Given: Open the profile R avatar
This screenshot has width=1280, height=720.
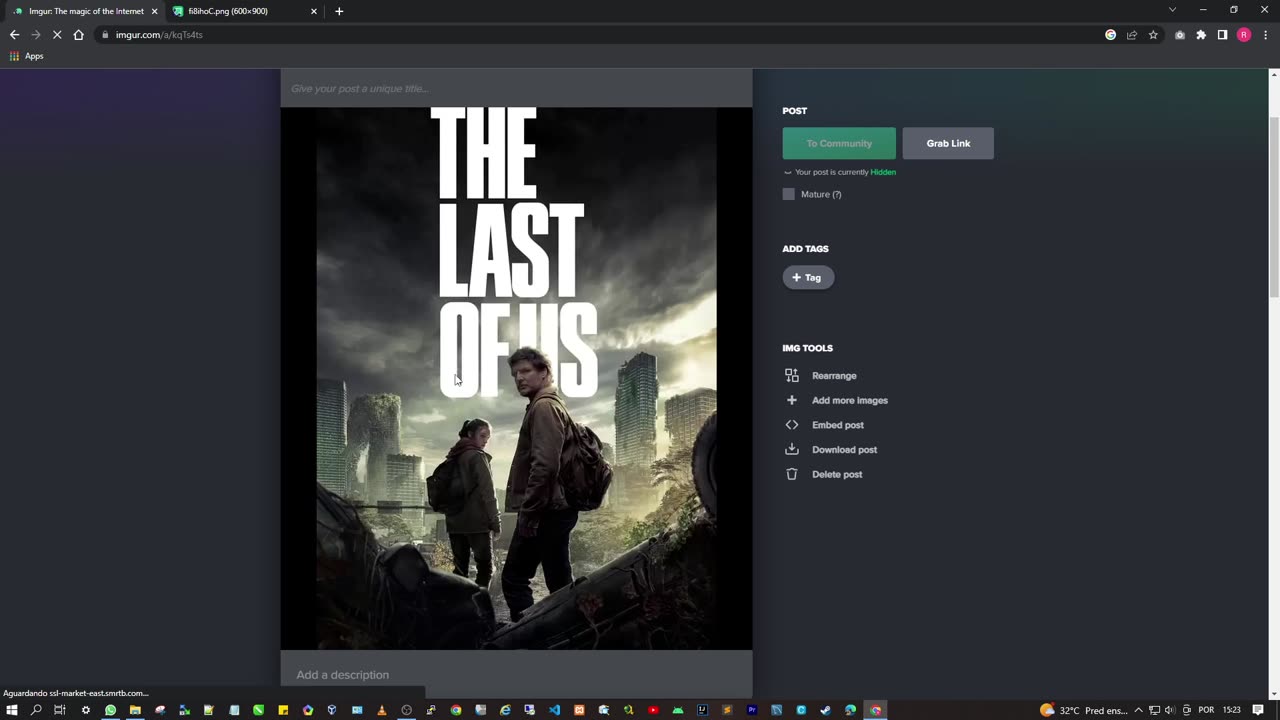Looking at the screenshot, I should pyautogui.click(x=1244, y=35).
